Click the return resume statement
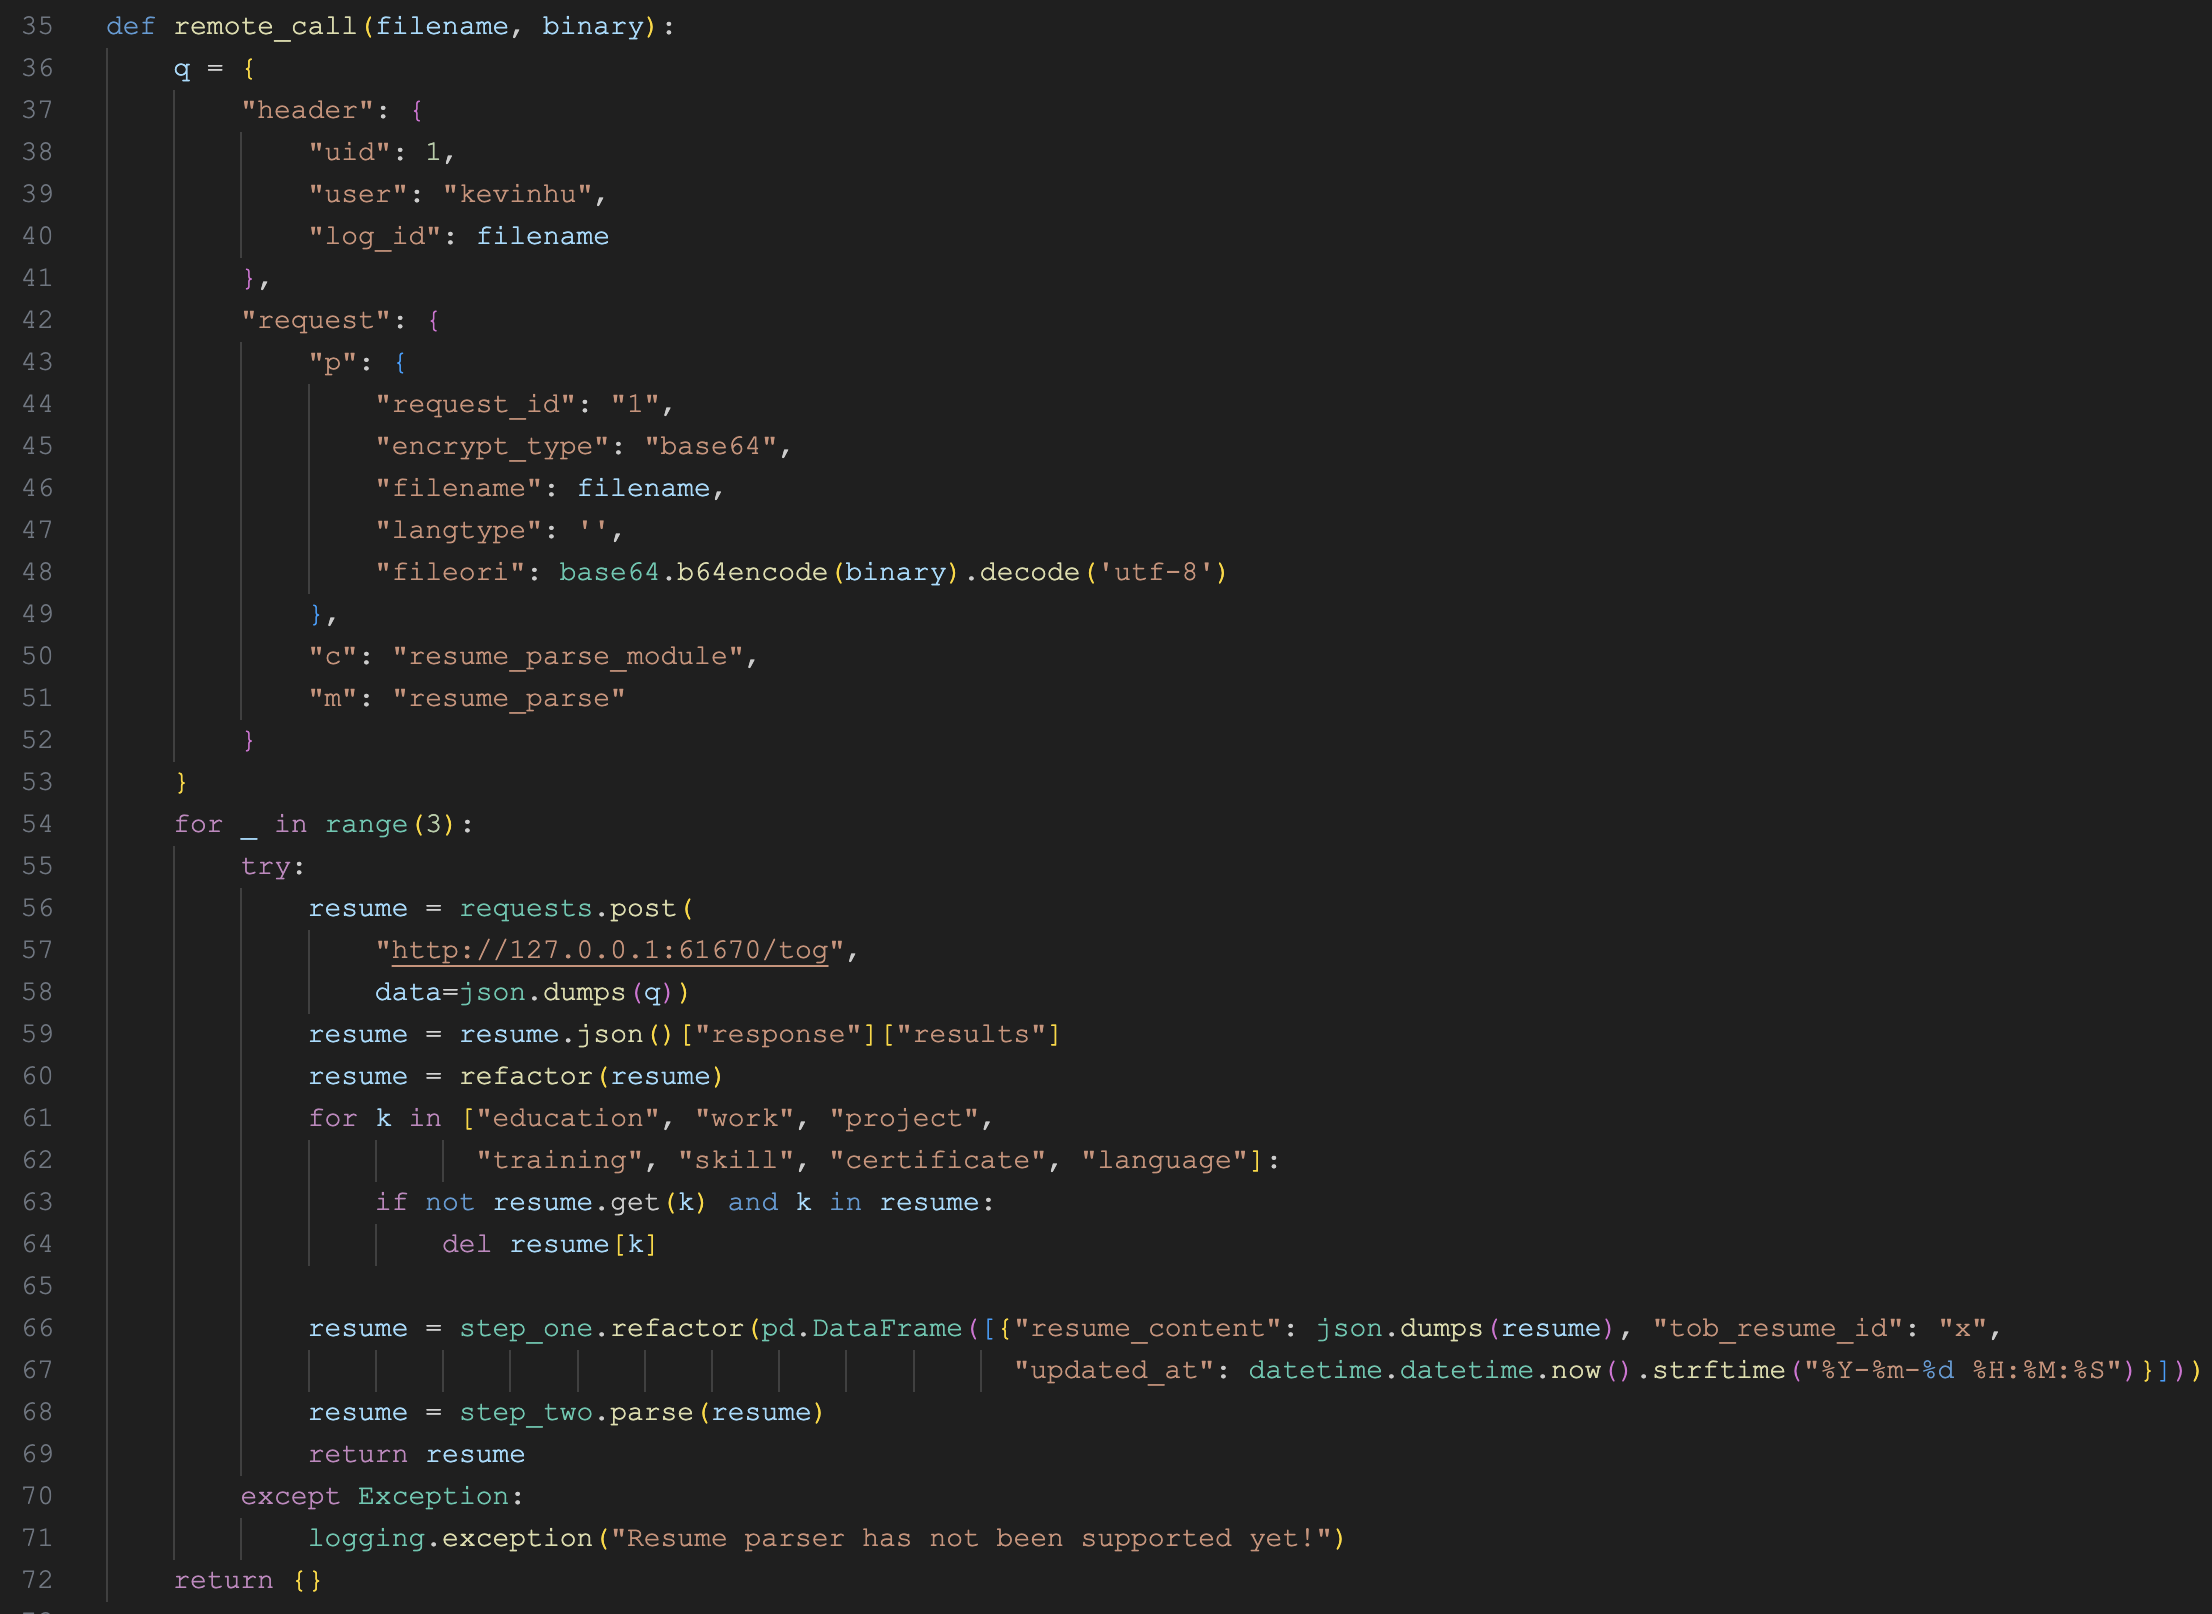 click(x=417, y=1454)
